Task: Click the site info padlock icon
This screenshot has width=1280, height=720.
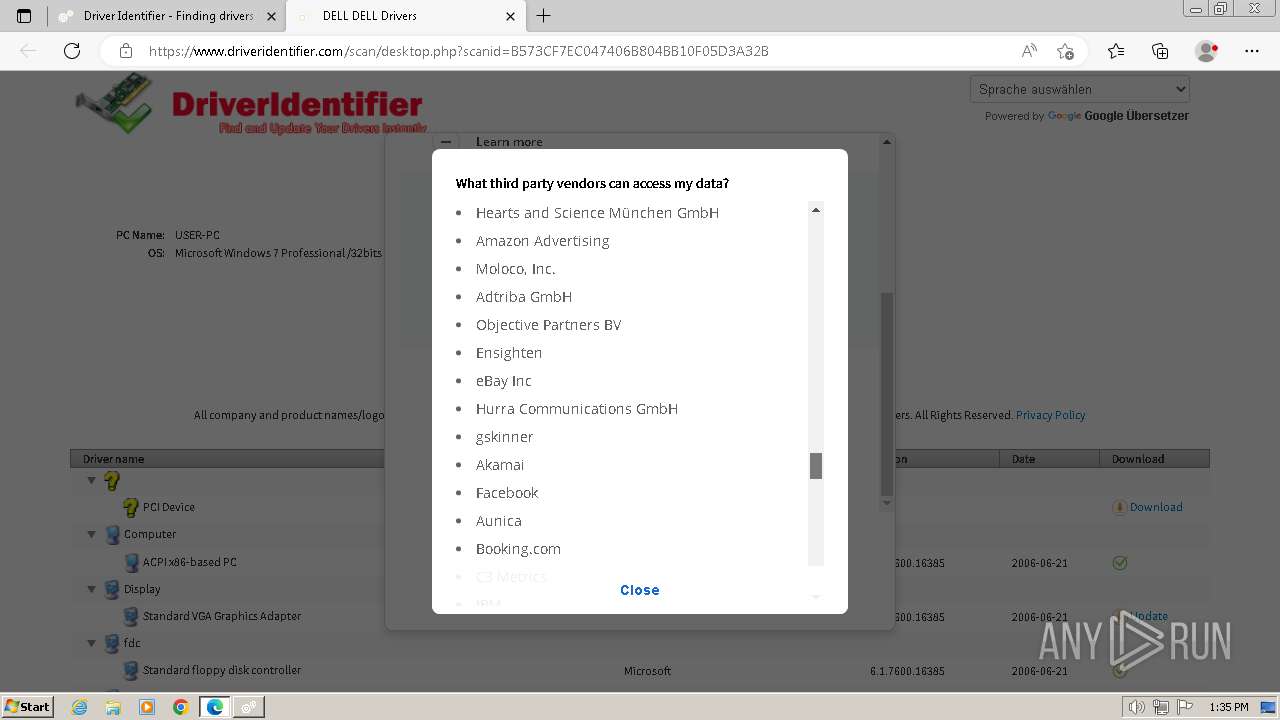Action: click(x=125, y=51)
